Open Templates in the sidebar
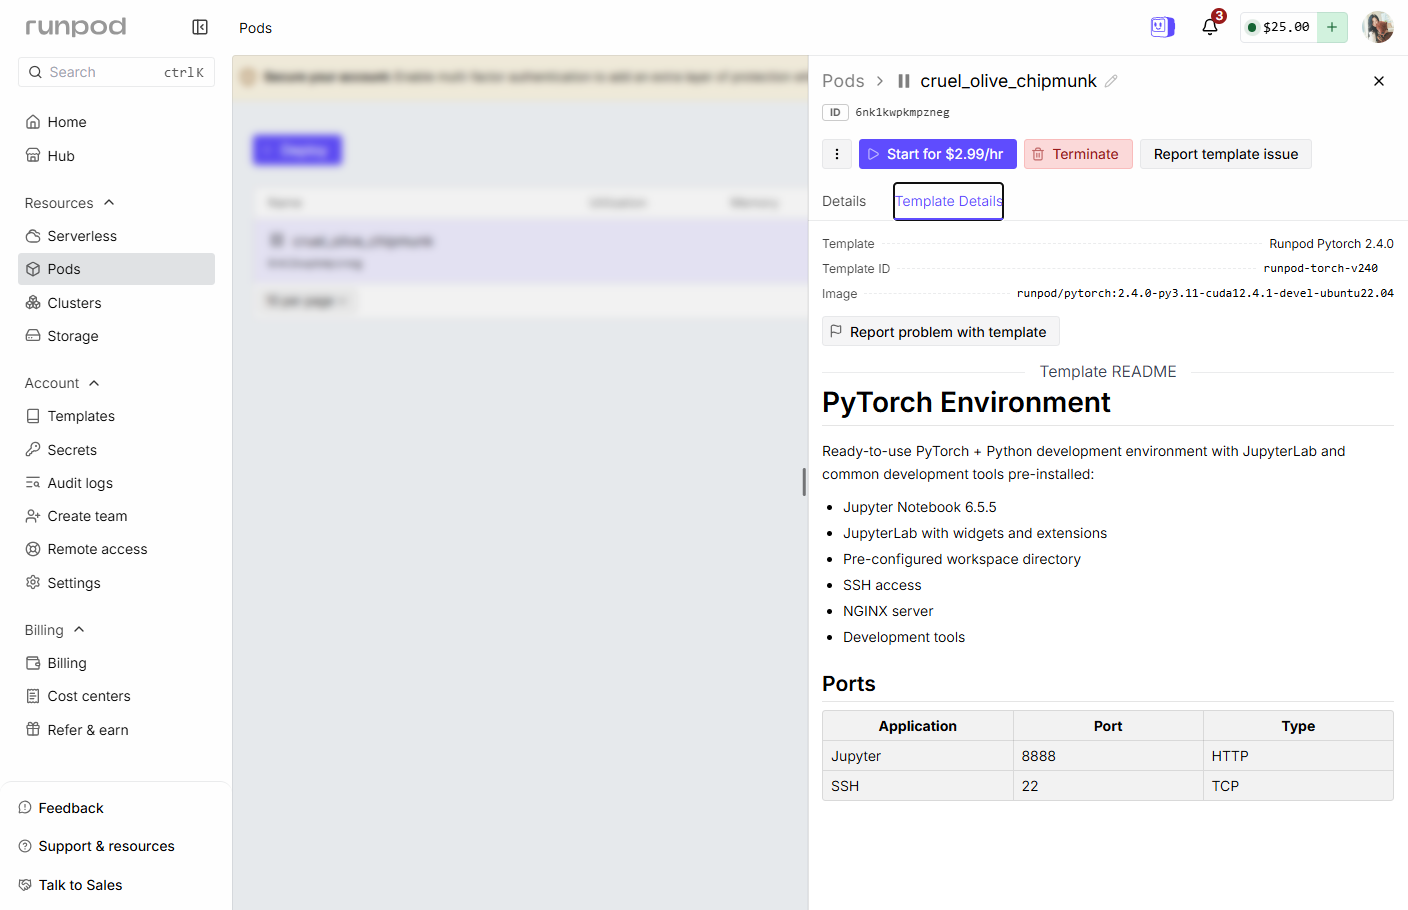The image size is (1408, 910). coord(116,416)
